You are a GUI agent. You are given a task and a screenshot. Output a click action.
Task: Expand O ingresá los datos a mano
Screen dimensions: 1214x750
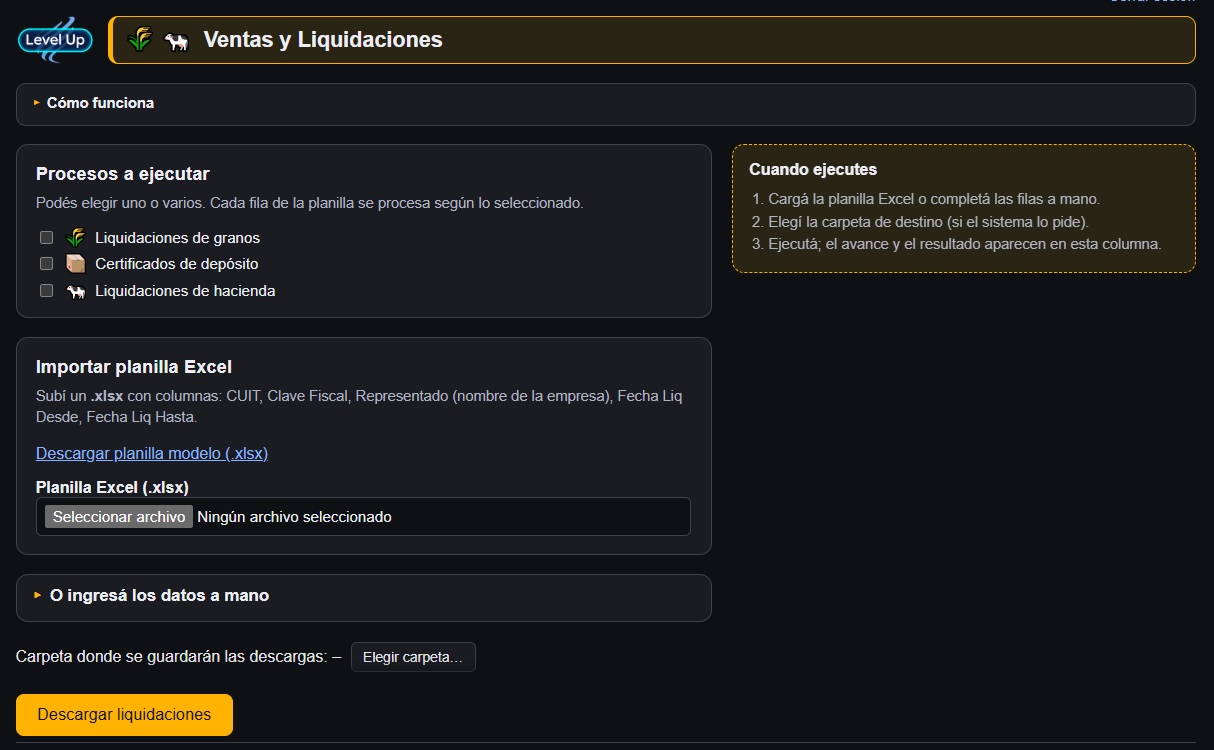(x=363, y=596)
